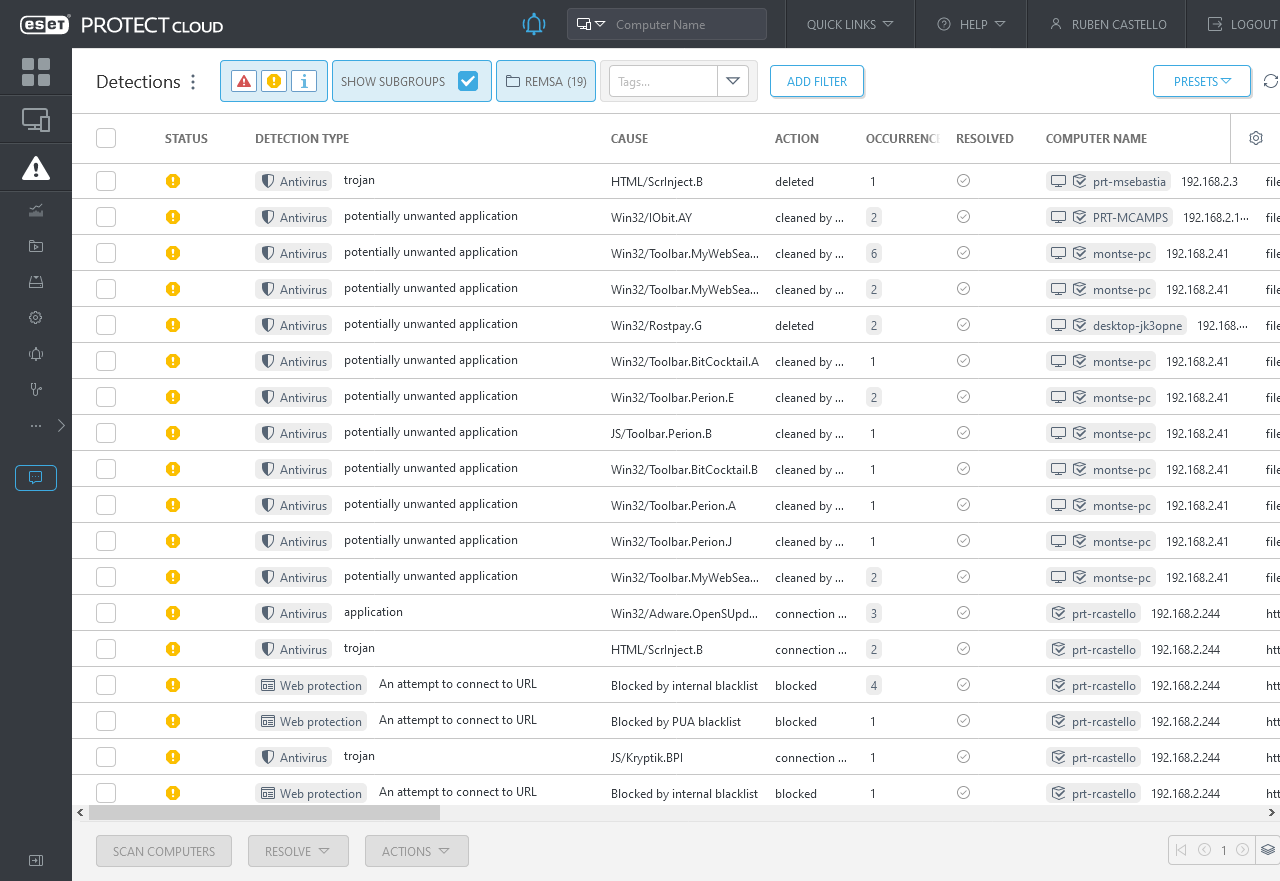Click the LOGOUT button
The height and width of the screenshot is (881, 1280).
(1242, 25)
